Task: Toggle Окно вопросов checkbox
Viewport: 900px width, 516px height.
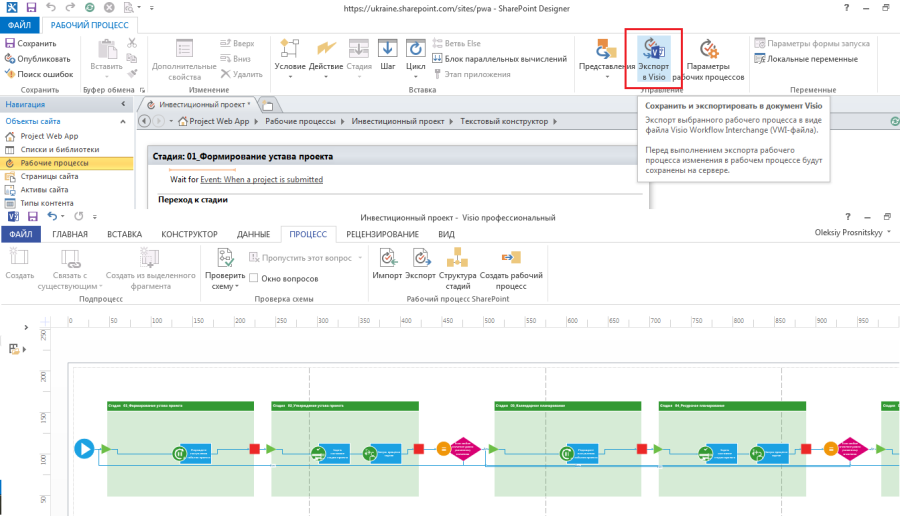Action: point(253,278)
